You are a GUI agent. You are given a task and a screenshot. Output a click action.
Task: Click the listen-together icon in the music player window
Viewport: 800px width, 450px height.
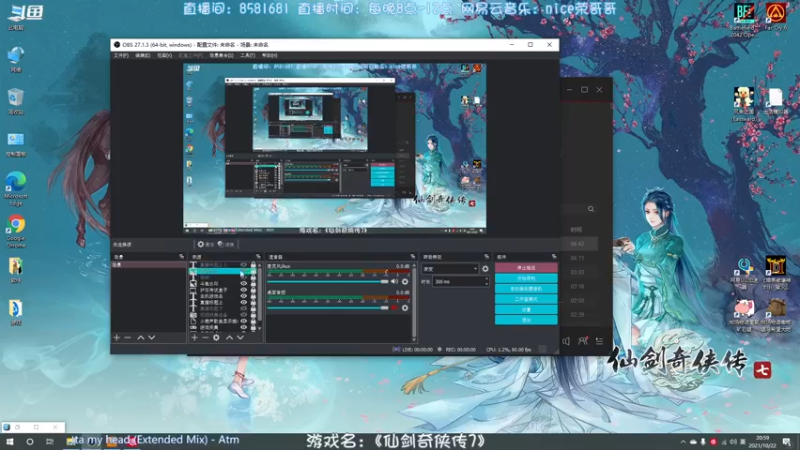point(583,341)
